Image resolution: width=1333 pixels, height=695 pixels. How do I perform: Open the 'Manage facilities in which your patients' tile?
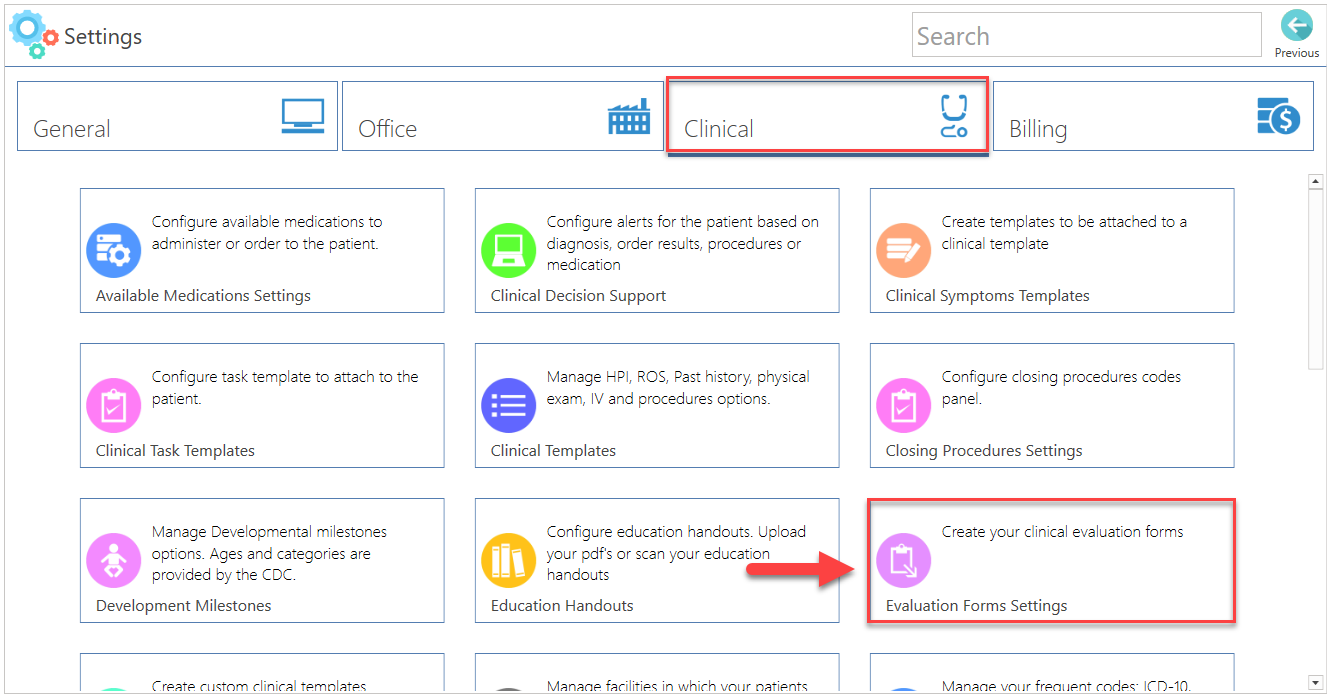(657, 673)
